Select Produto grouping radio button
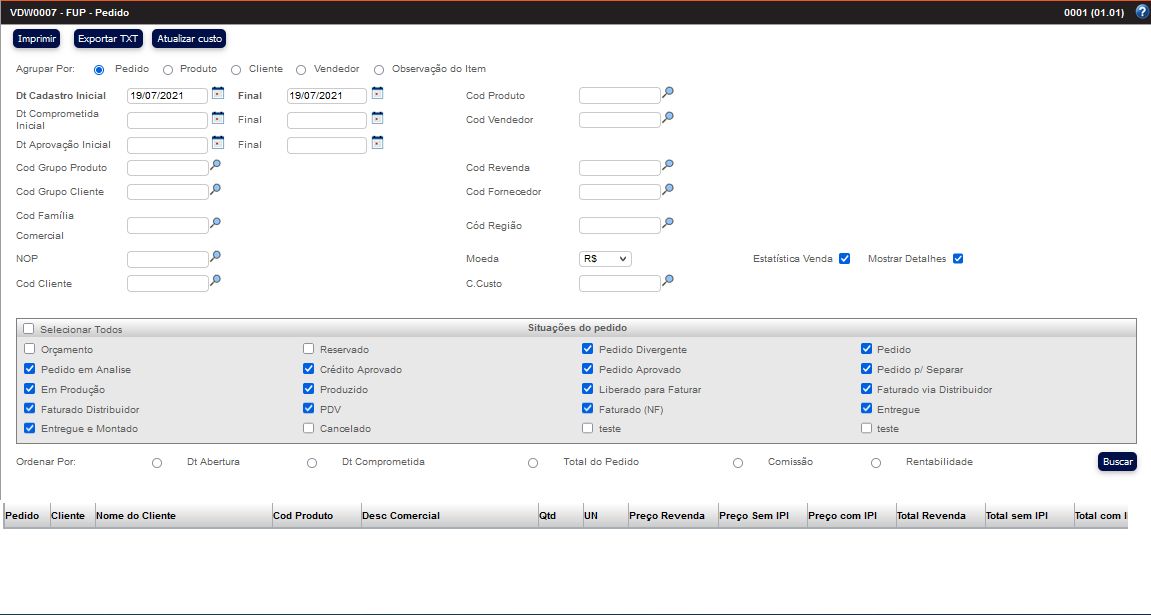The image size is (1151, 615). pyautogui.click(x=167, y=70)
